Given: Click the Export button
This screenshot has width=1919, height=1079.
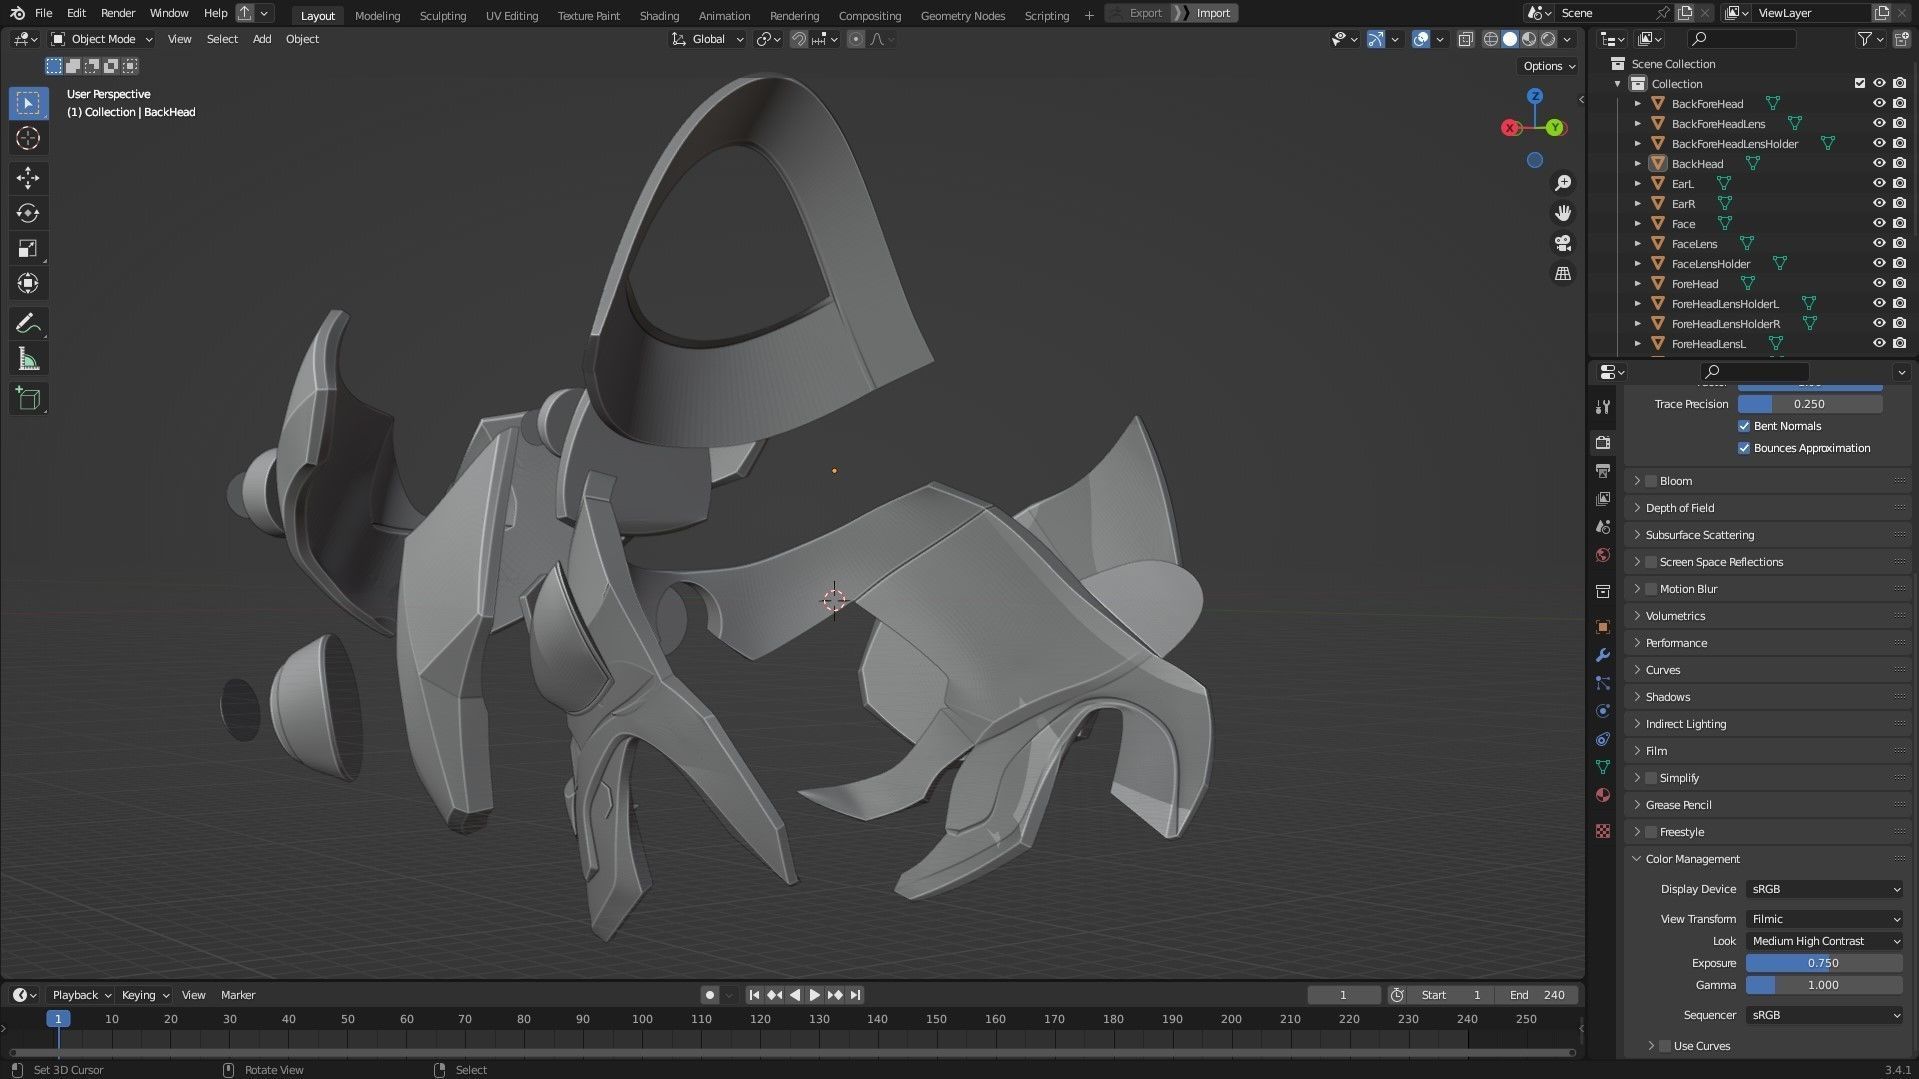Looking at the screenshot, I should coord(1145,13).
